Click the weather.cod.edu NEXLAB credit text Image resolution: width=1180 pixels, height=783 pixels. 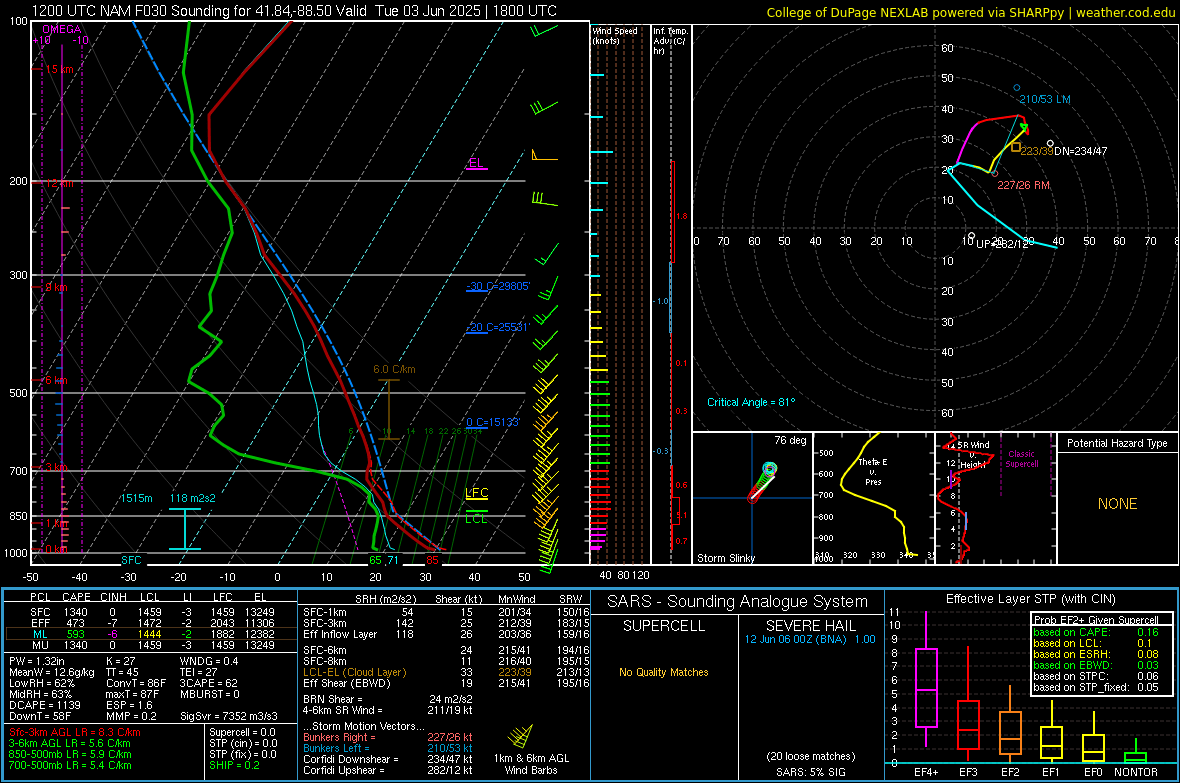(970, 12)
